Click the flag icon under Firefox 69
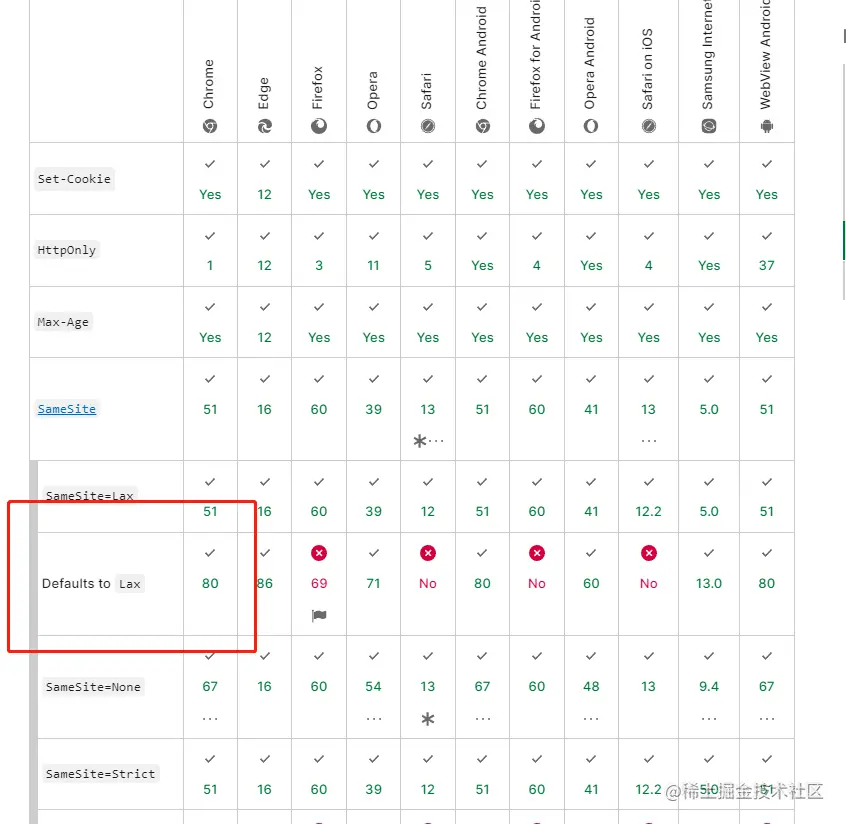Screen dimensions: 846x824 tap(319, 616)
